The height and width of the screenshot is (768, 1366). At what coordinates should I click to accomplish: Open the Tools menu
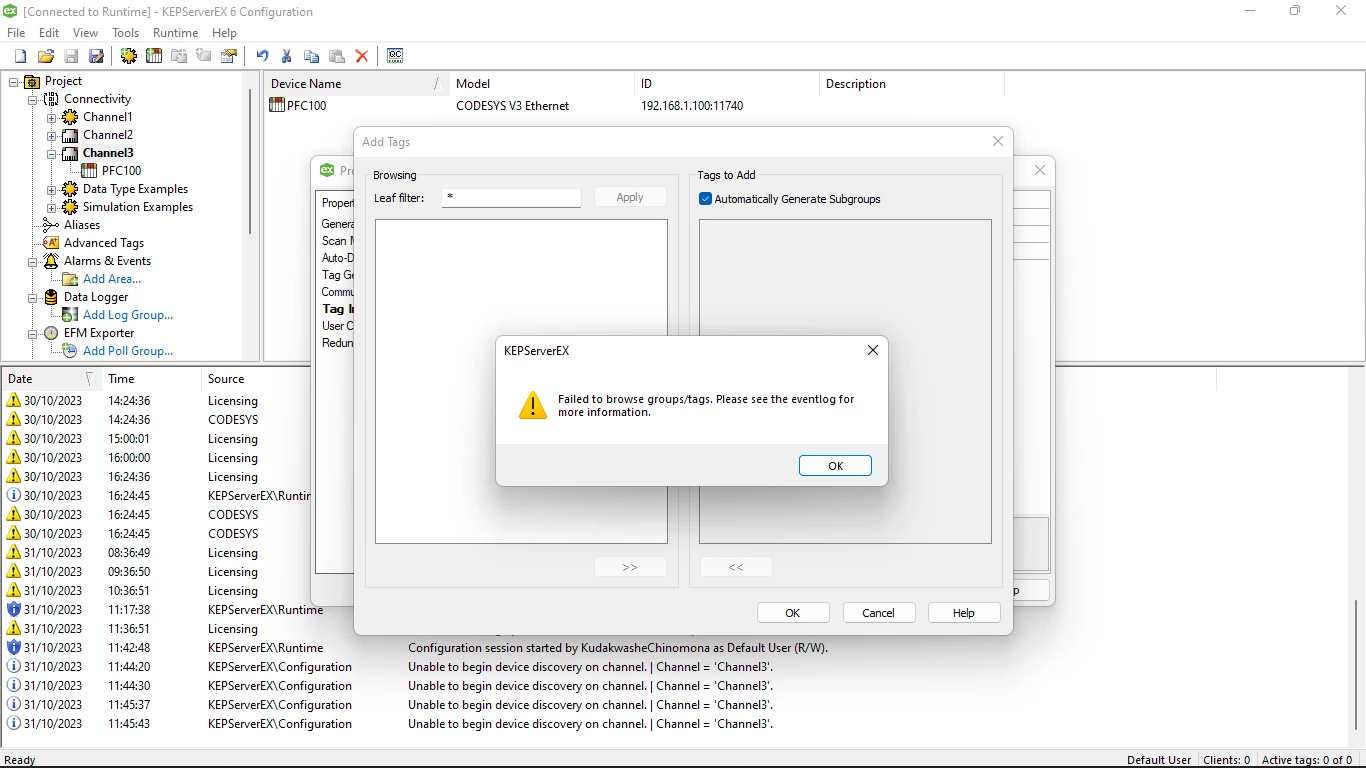coord(125,33)
